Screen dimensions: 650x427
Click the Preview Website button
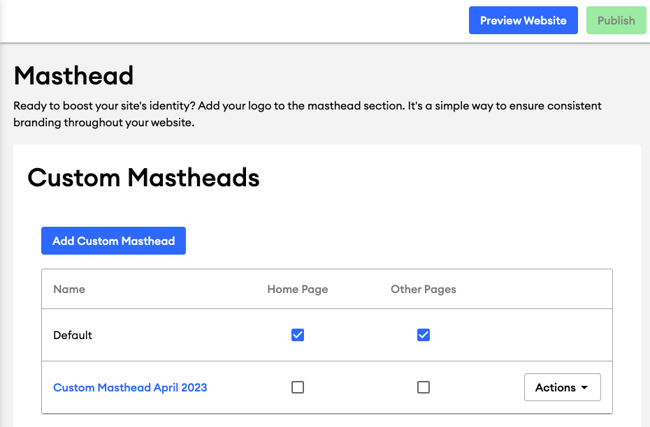point(523,20)
